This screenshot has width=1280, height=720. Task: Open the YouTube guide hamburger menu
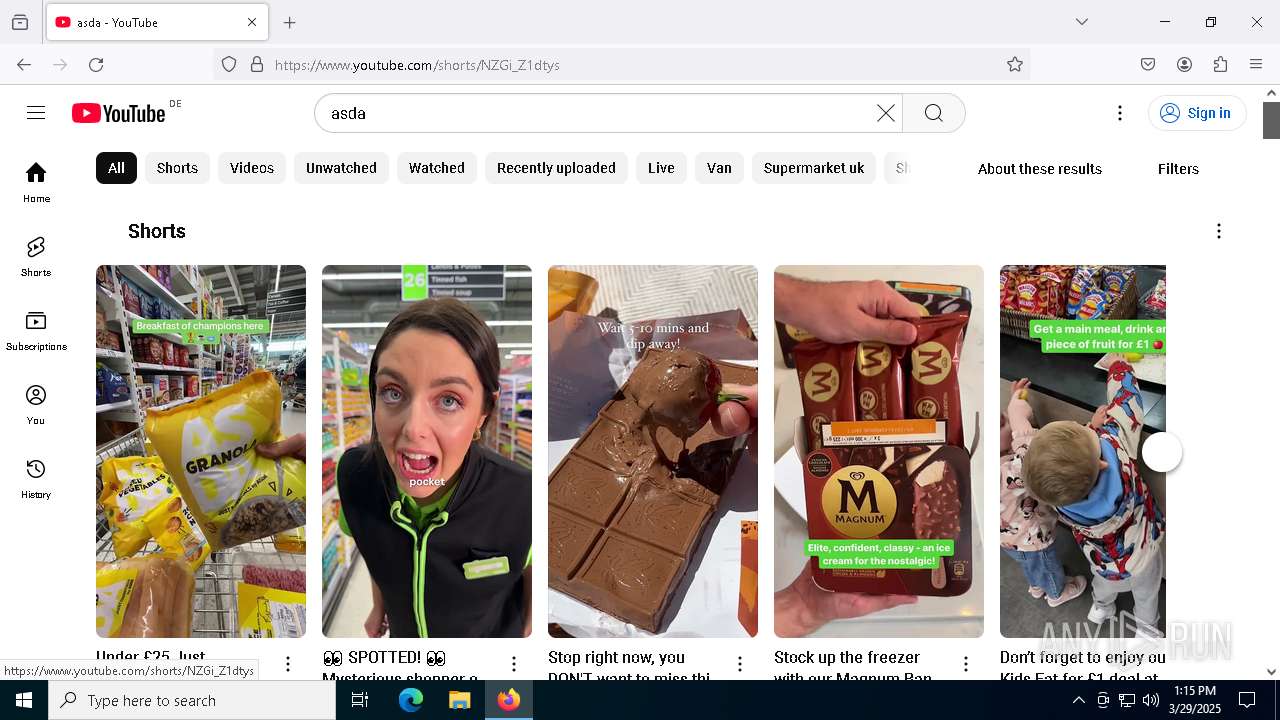(x=36, y=113)
